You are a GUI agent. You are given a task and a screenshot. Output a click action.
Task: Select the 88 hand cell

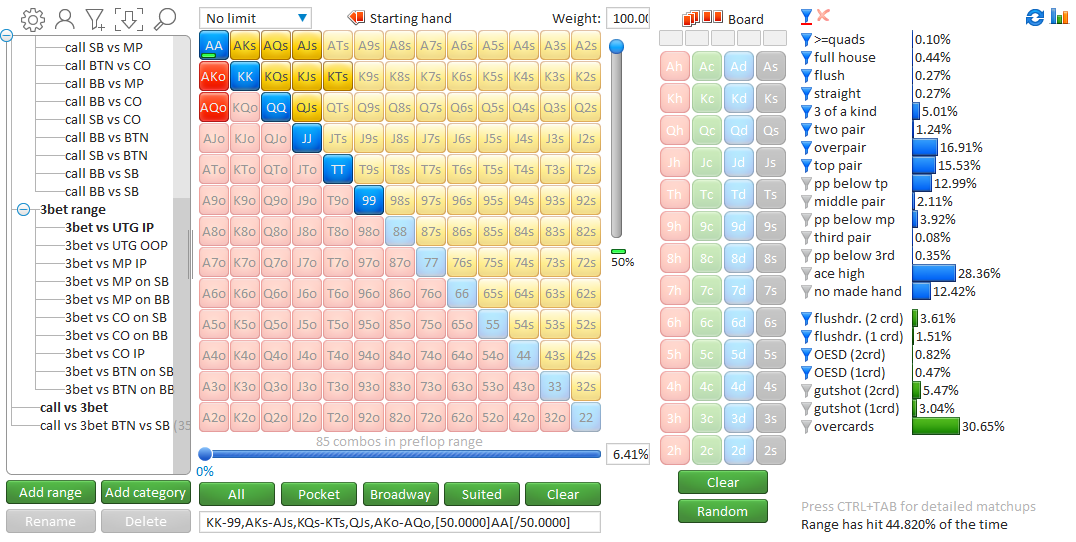(400, 232)
